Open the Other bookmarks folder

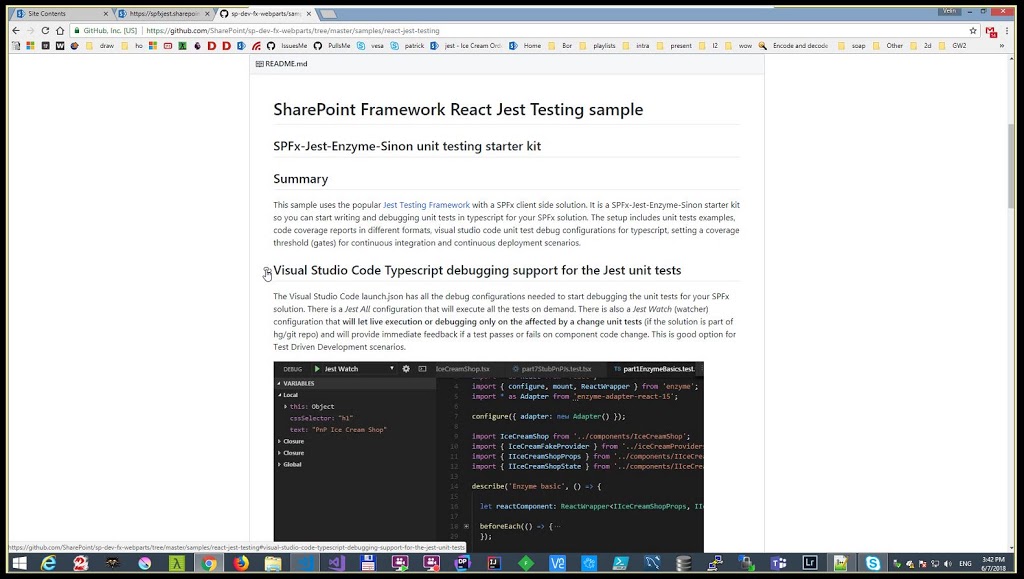[888, 46]
